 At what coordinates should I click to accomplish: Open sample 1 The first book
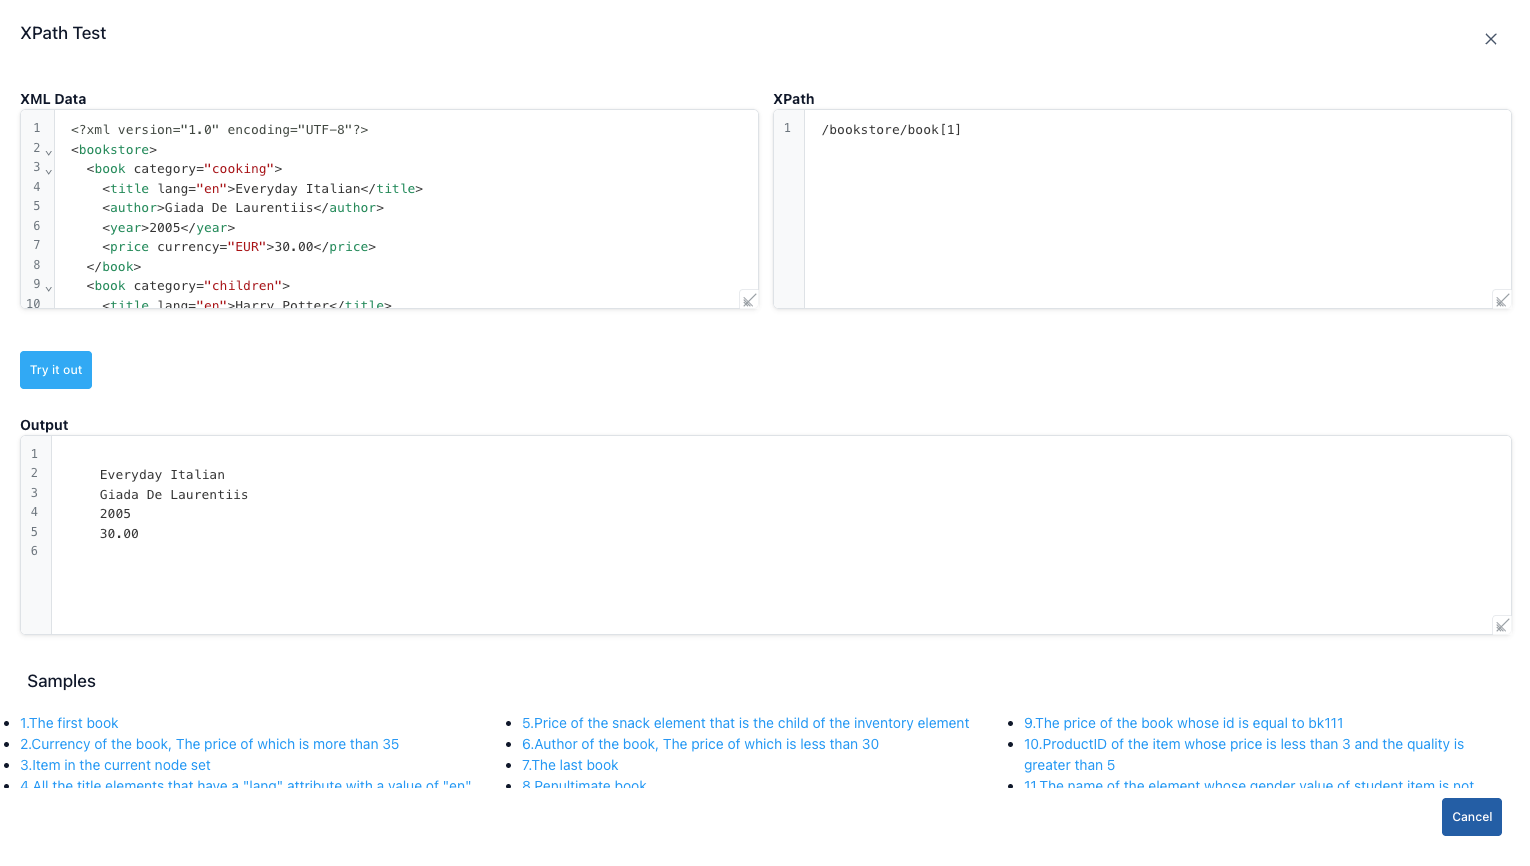point(69,723)
